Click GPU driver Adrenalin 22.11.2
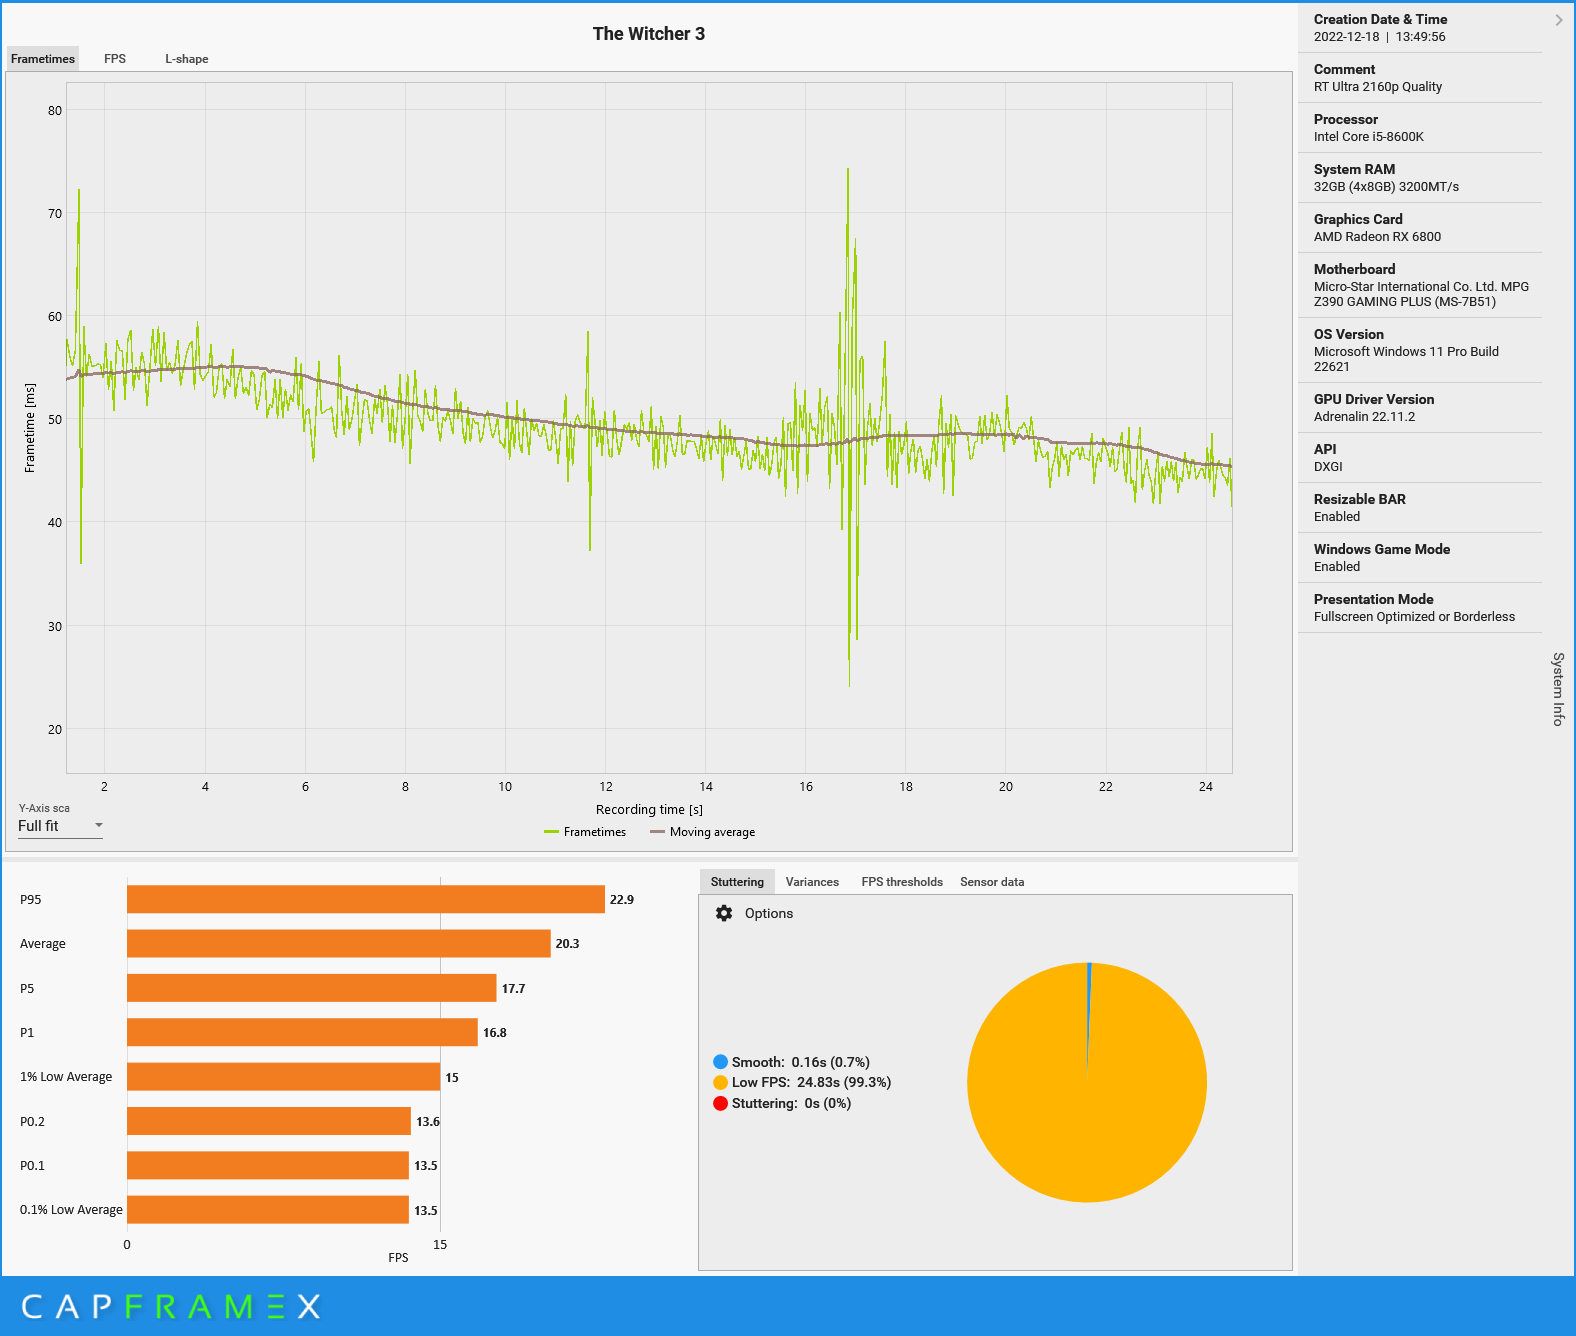 (x=1364, y=417)
